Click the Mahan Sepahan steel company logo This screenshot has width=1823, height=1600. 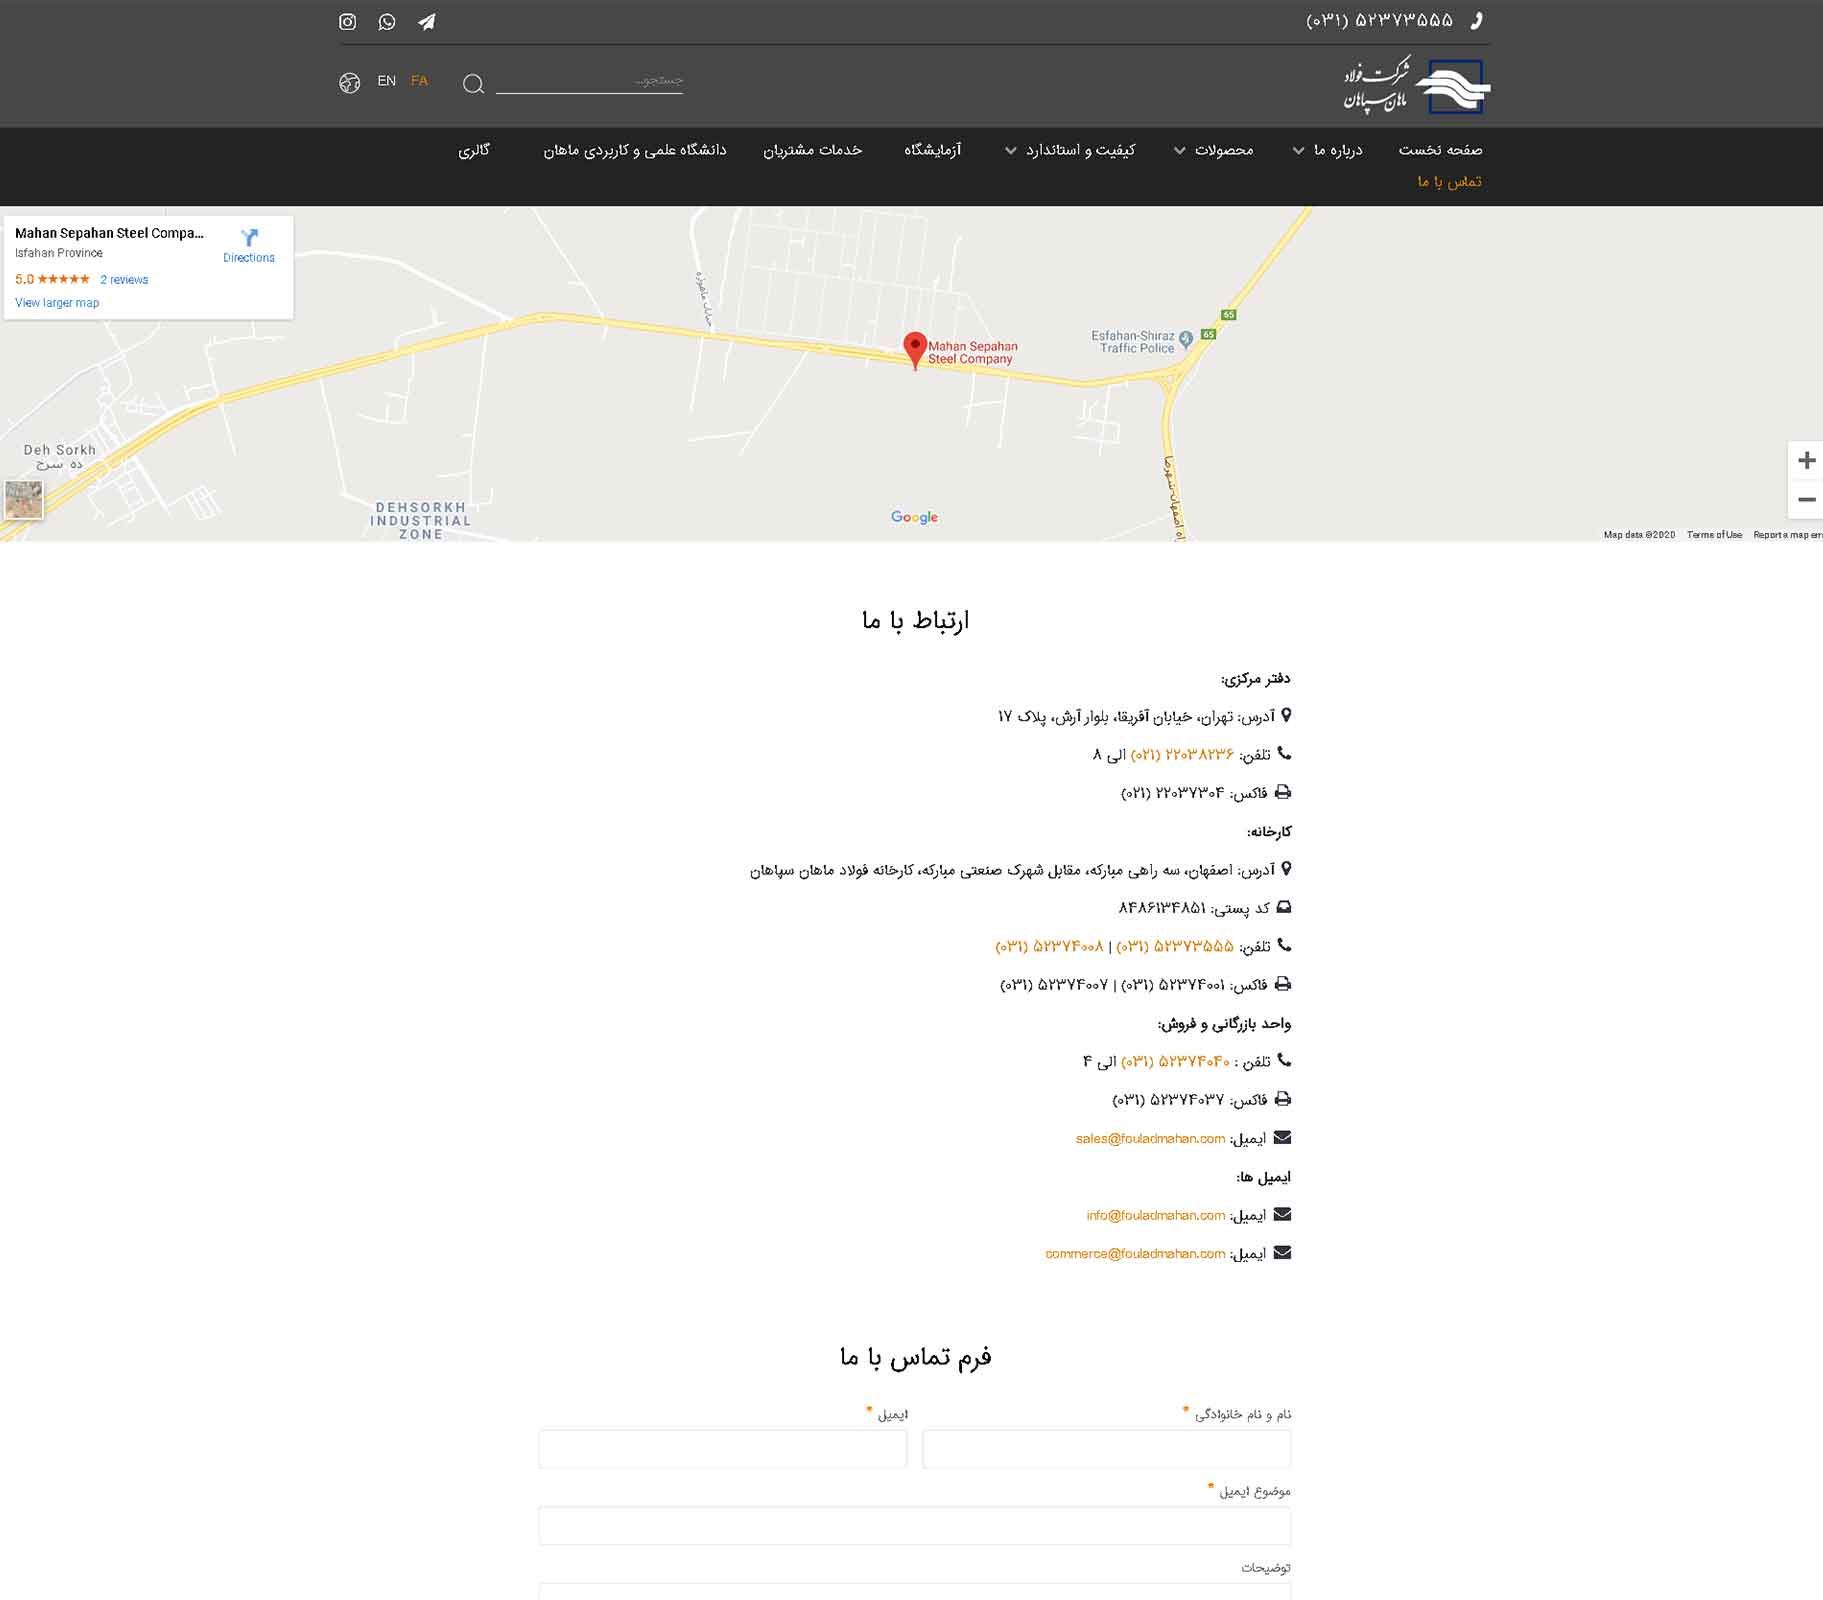pyautogui.click(x=1417, y=85)
